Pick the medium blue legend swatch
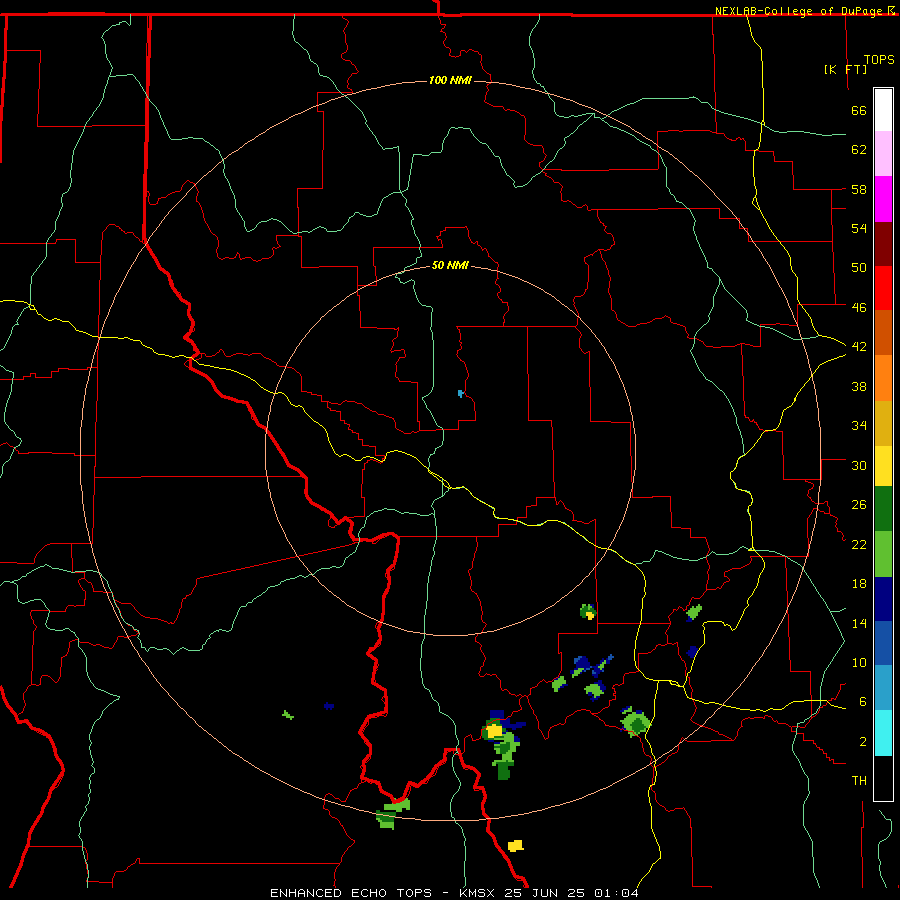This screenshot has height=900, width=900. pos(883,643)
